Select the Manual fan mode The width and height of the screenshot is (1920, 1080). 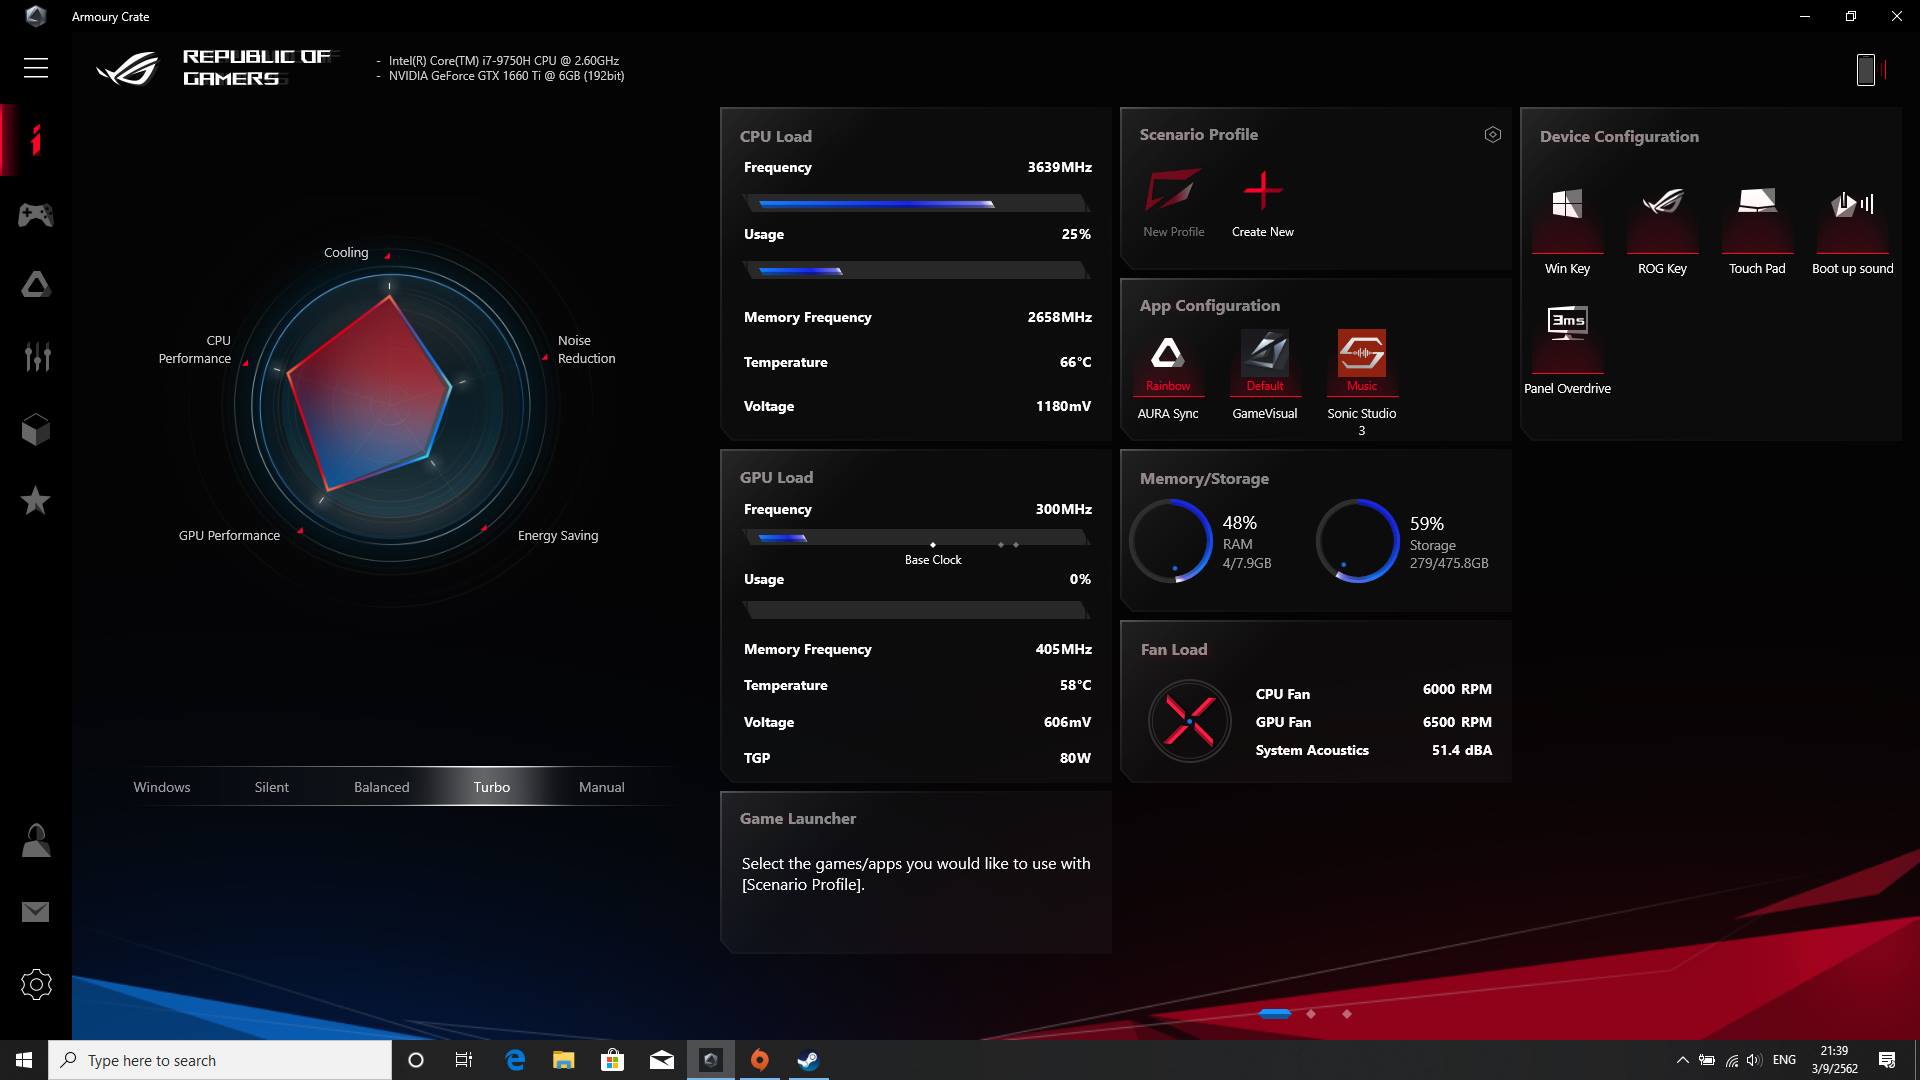coord(601,787)
